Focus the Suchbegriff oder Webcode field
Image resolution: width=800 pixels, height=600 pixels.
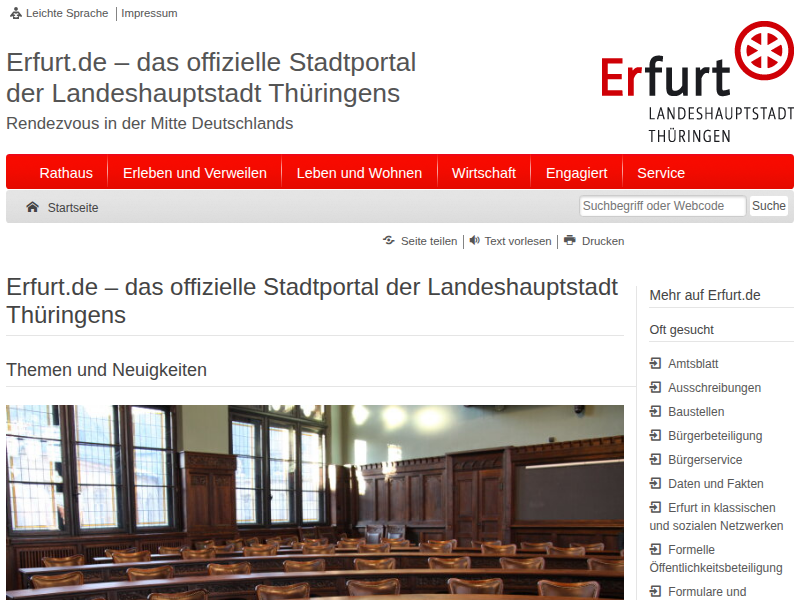[662, 207]
